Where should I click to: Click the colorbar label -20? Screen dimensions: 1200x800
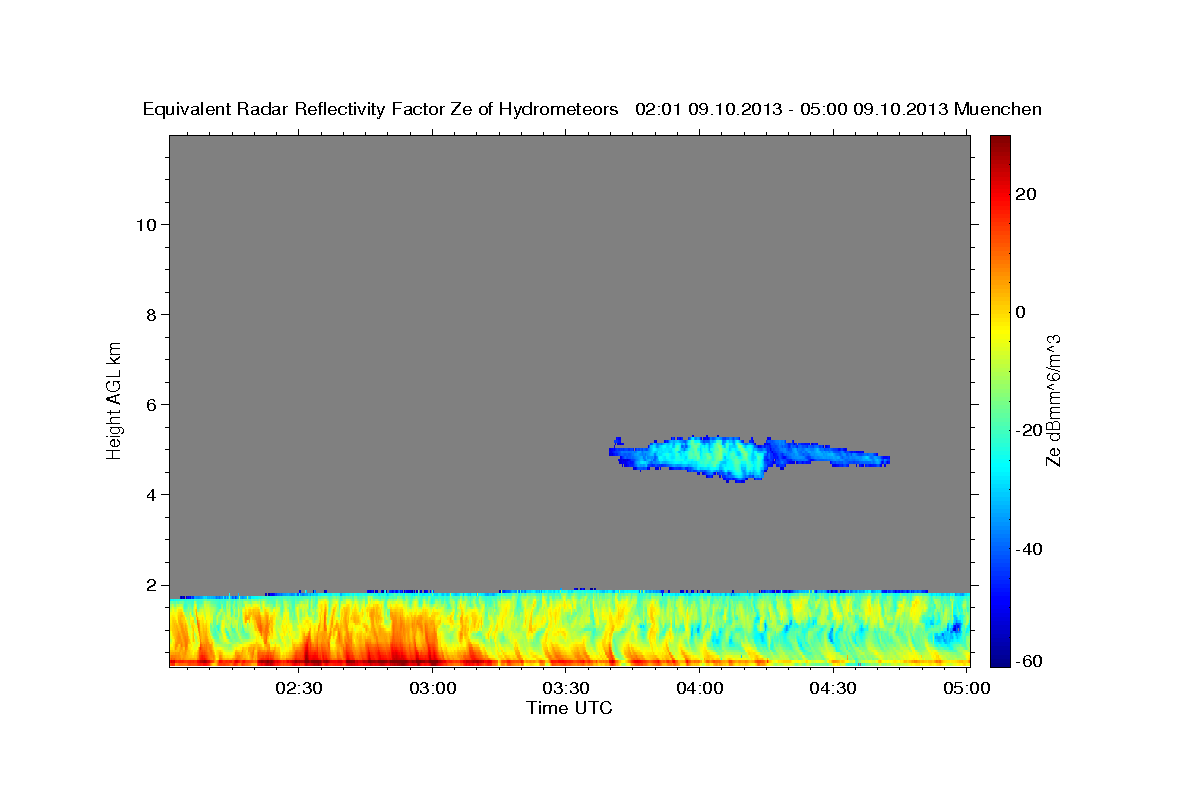coord(1028,430)
